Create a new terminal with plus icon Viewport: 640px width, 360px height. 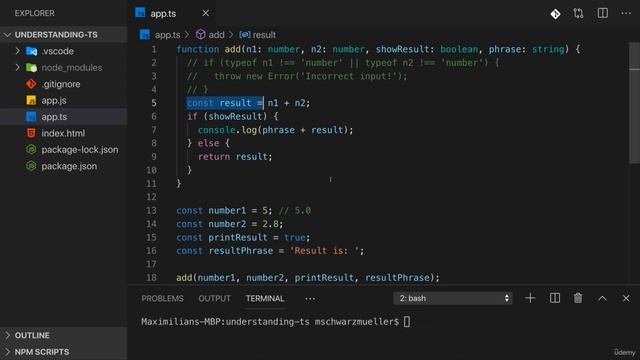tap(530, 298)
